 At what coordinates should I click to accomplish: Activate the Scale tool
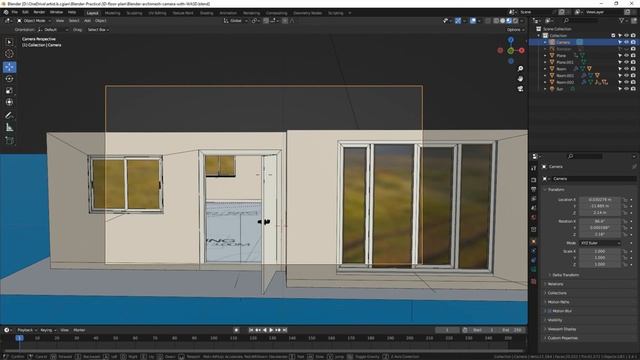tap(9, 91)
